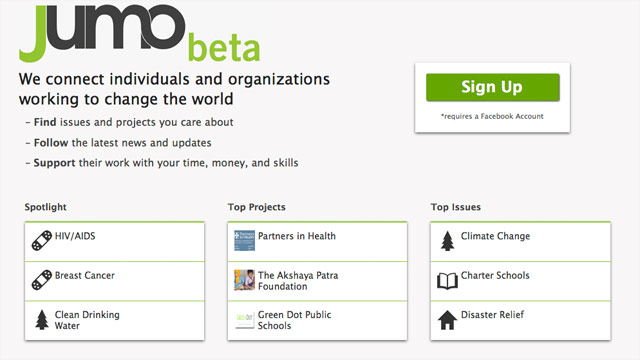Select the Charter Schools issue
The image size is (640, 360).
[x=495, y=276]
